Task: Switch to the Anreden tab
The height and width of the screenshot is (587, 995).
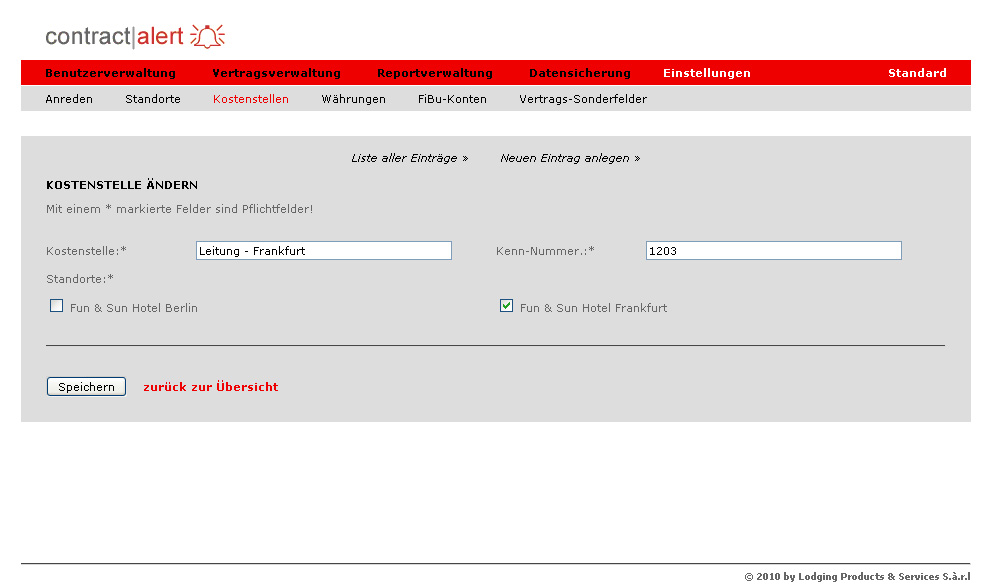Action: tap(69, 99)
